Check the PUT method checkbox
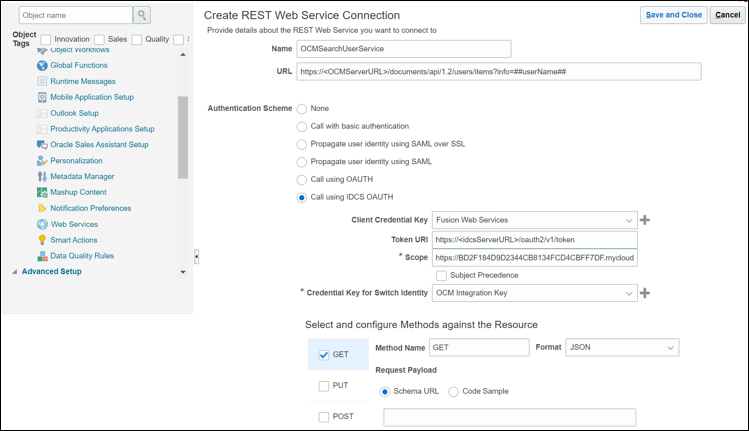The width and height of the screenshot is (749, 431). 323,385
